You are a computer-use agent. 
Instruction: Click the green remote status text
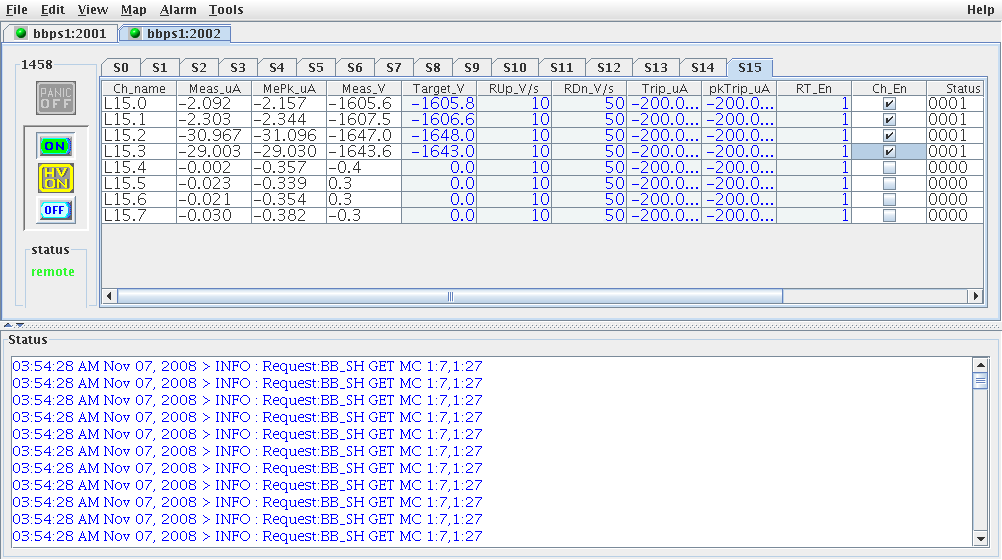pos(53,272)
